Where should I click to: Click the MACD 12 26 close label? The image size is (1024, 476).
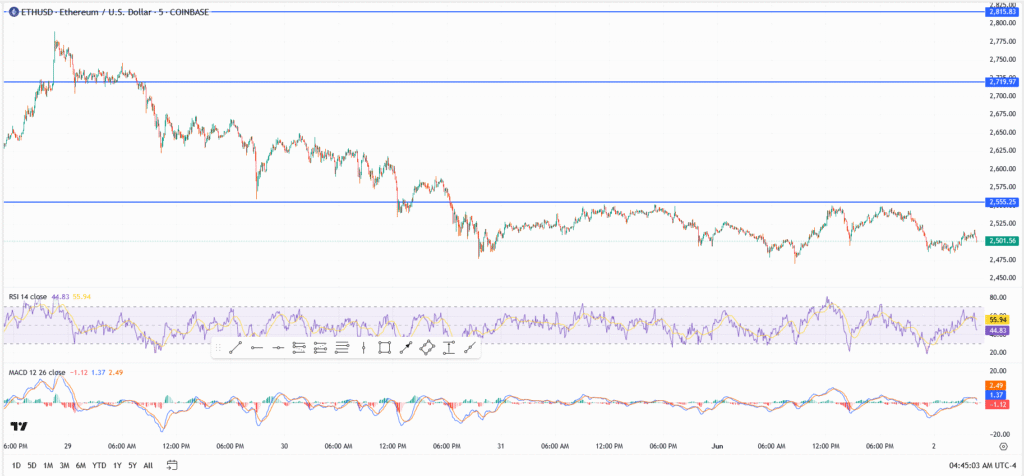click(x=35, y=372)
